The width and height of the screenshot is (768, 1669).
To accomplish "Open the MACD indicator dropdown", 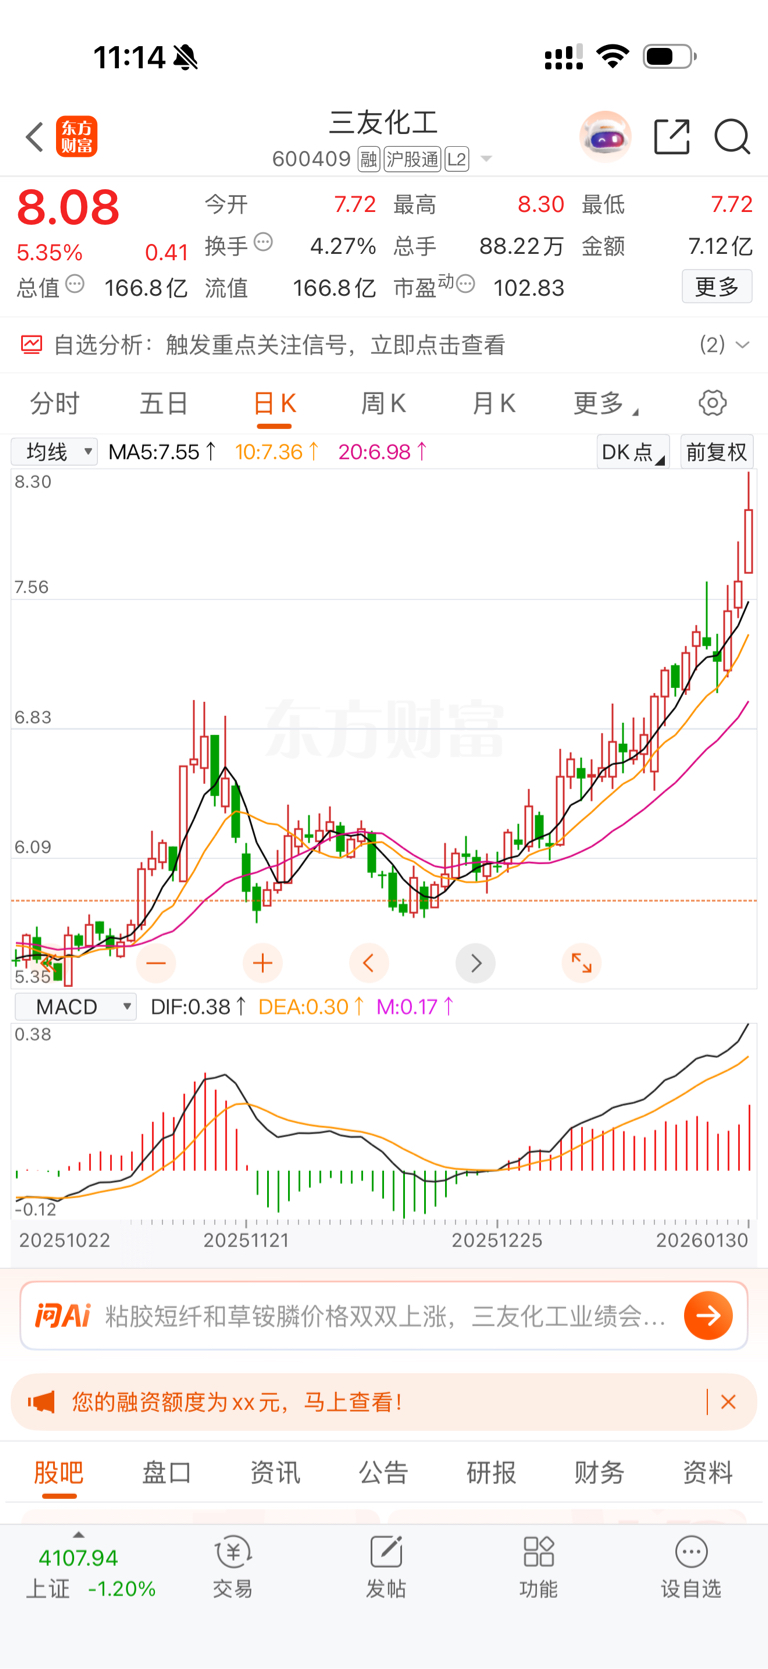I will click(76, 1007).
